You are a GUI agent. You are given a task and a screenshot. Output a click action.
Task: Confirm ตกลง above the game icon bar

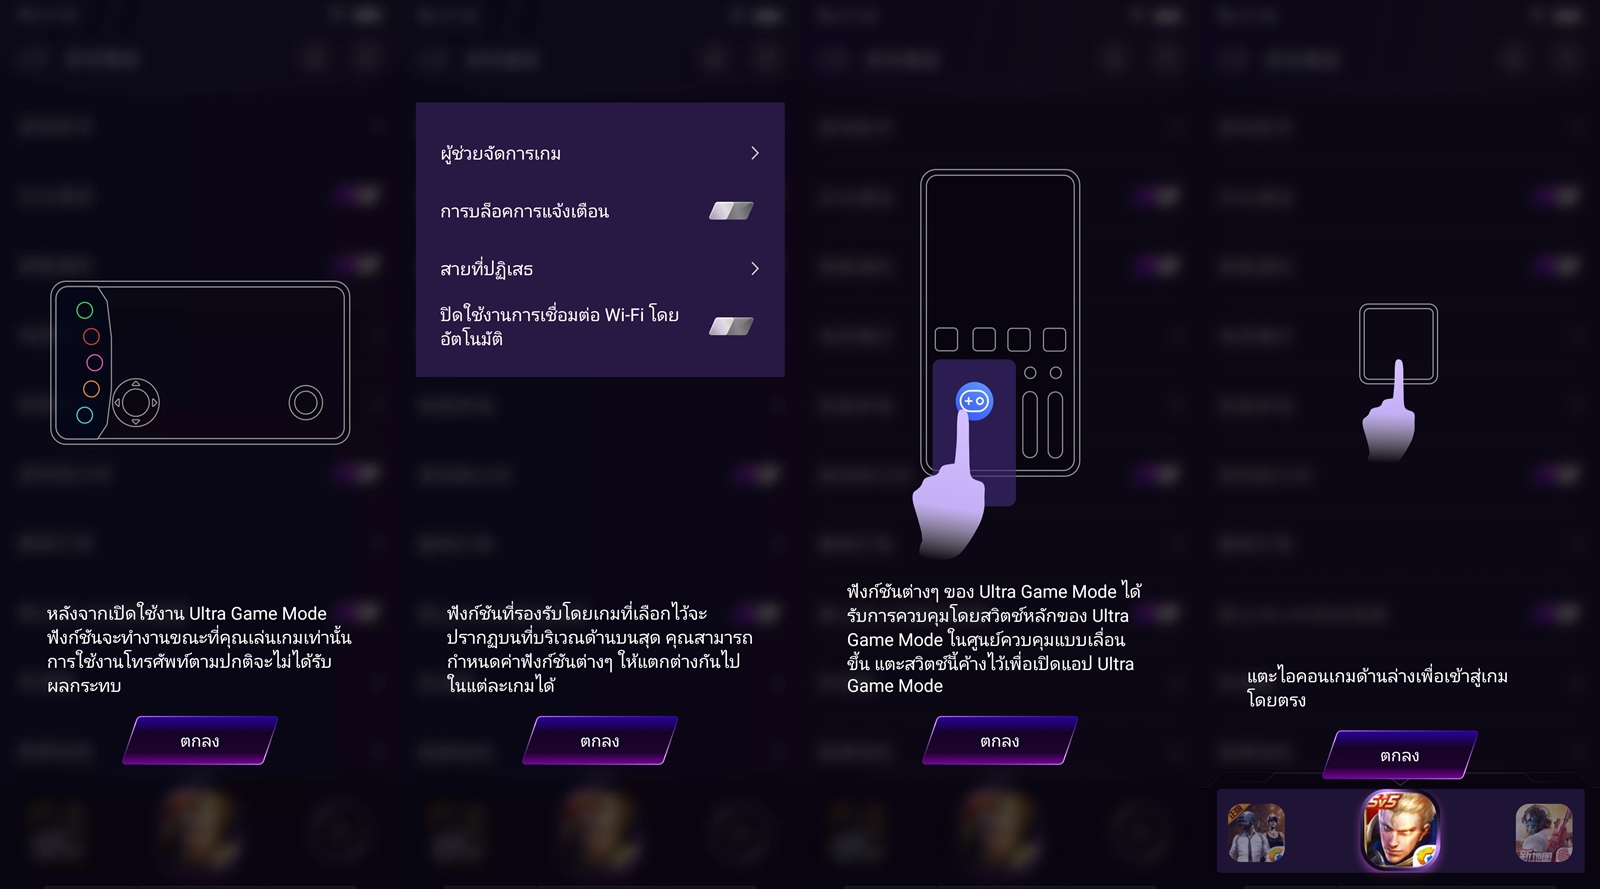click(x=1400, y=755)
